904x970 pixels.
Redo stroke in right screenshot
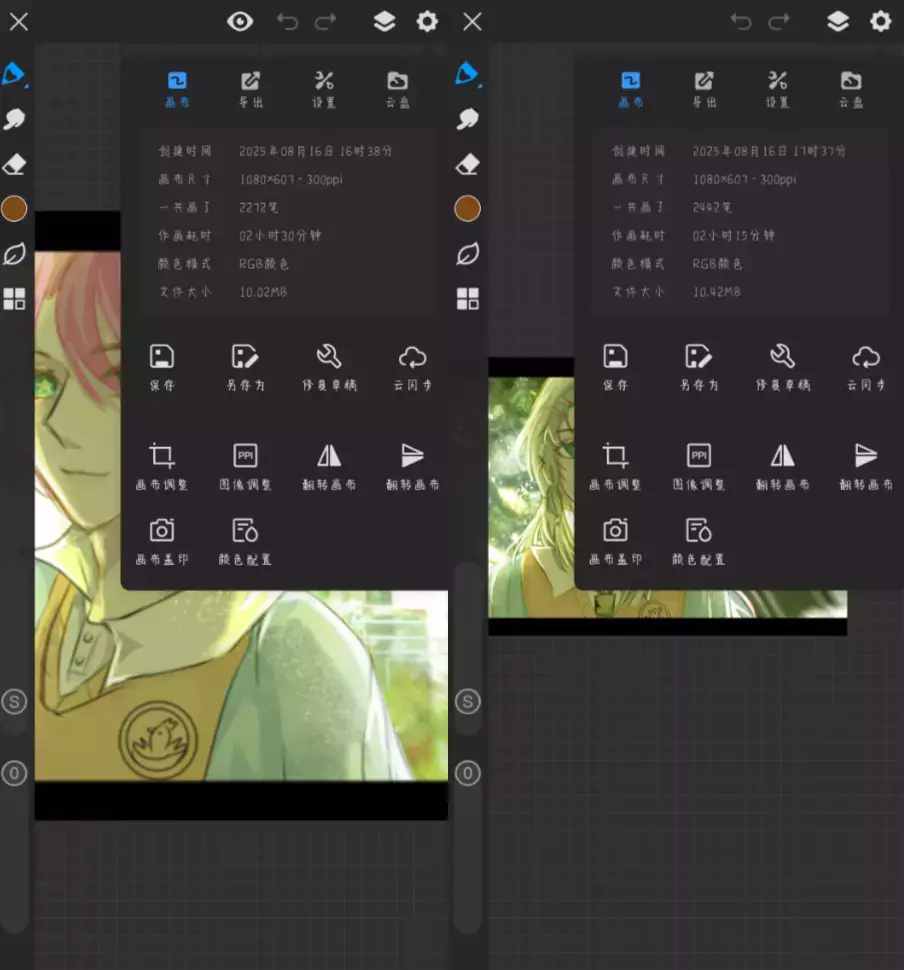tap(779, 22)
